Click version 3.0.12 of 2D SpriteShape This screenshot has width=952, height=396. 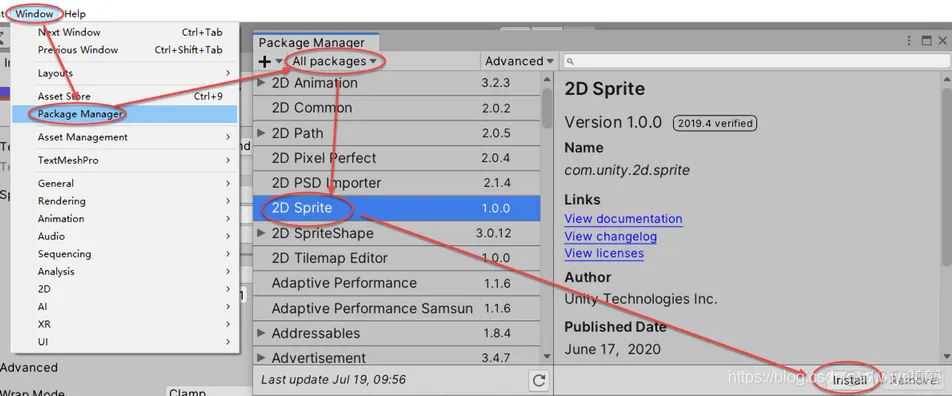point(494,233)
